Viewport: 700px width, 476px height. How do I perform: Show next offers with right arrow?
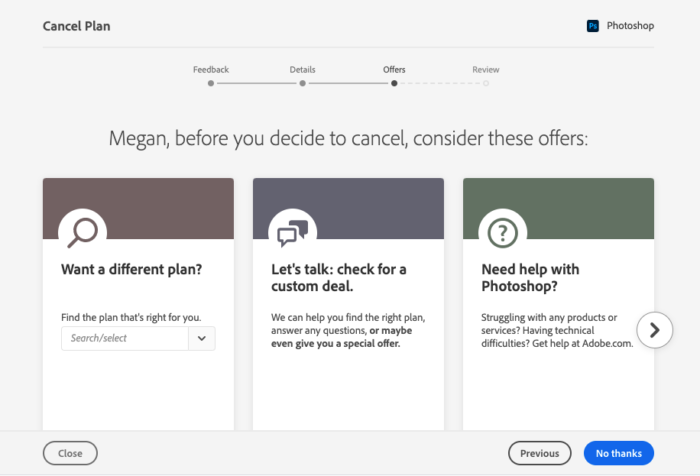coord(654,330)
